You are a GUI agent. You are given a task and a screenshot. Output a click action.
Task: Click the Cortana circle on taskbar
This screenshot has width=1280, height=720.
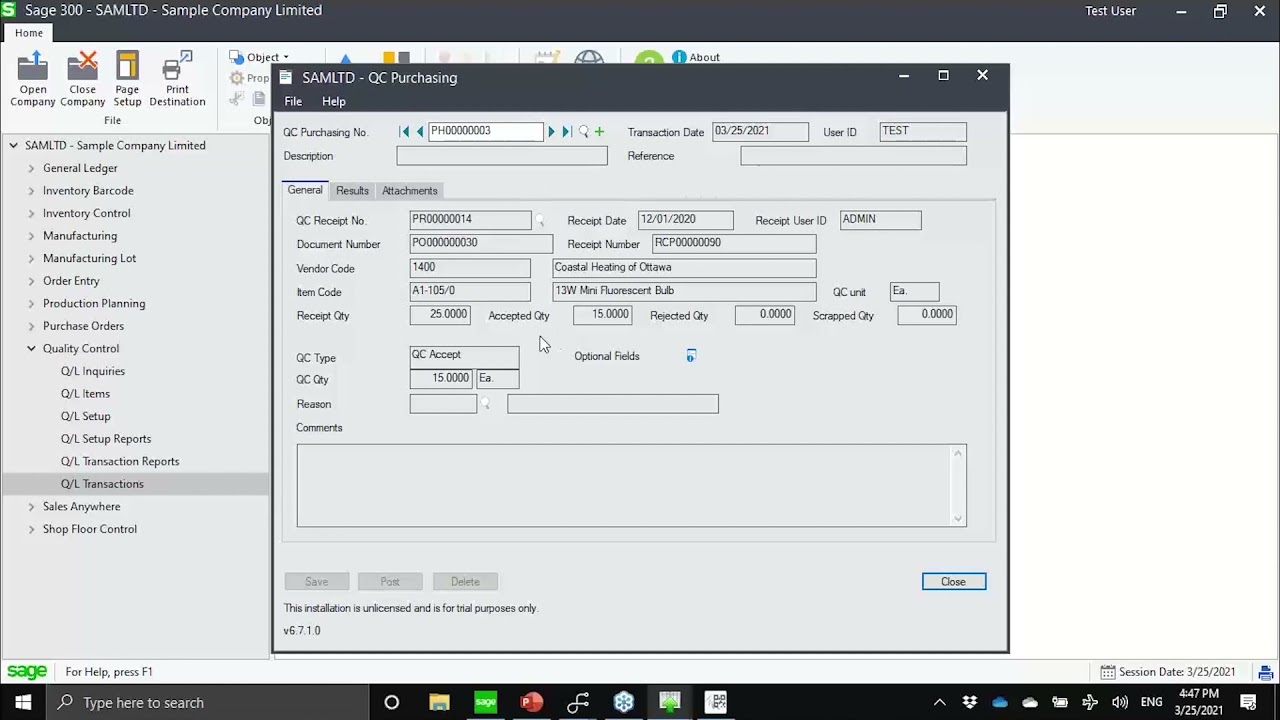click(392, 702)
